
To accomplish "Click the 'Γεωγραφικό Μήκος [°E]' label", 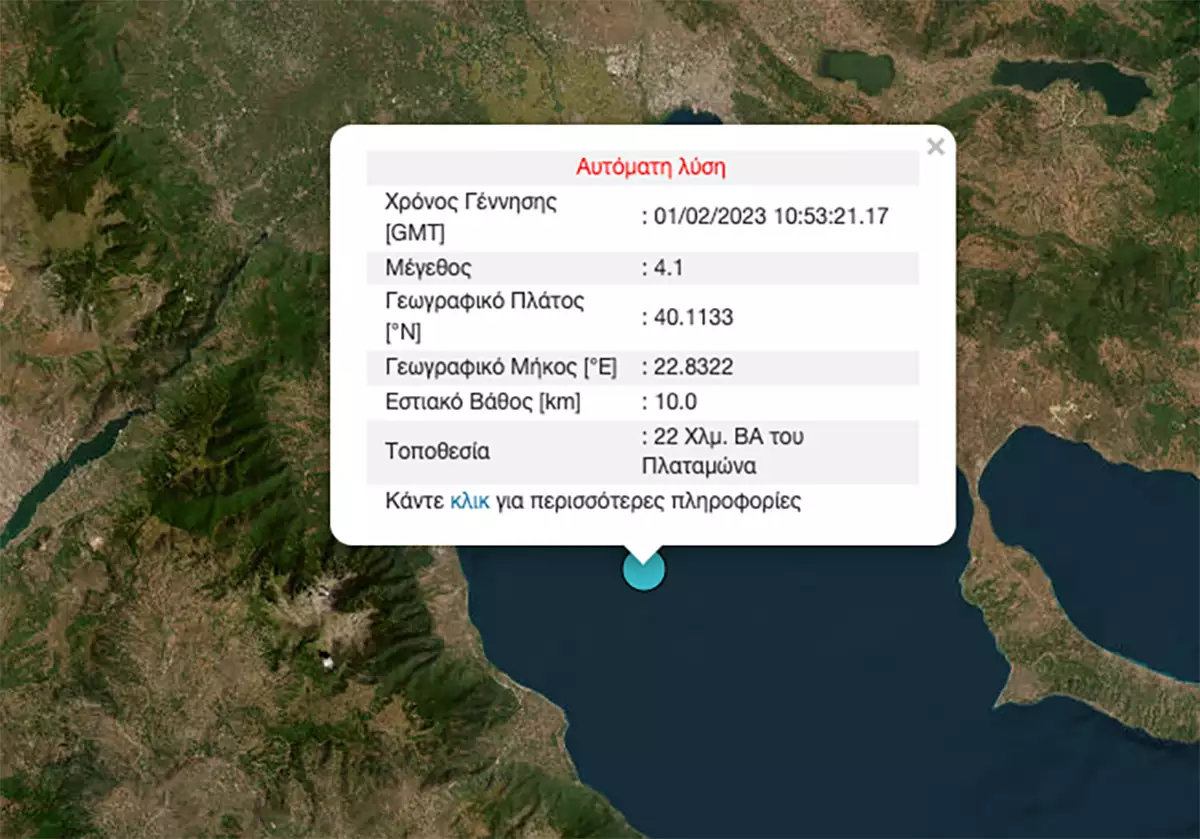I will [x=500, y=367].
